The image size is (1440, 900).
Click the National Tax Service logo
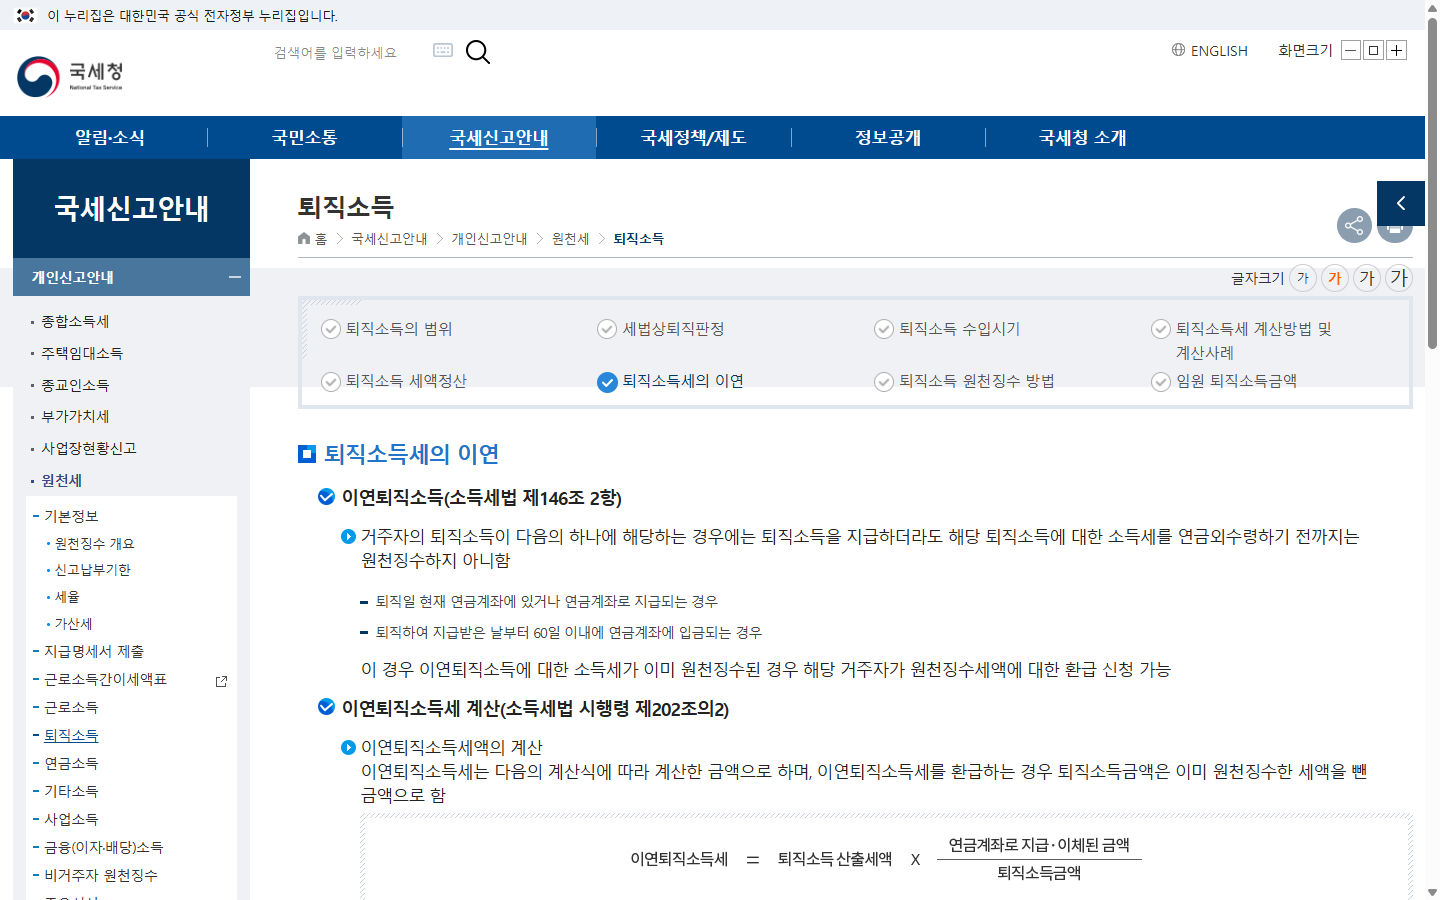[70, 76]
